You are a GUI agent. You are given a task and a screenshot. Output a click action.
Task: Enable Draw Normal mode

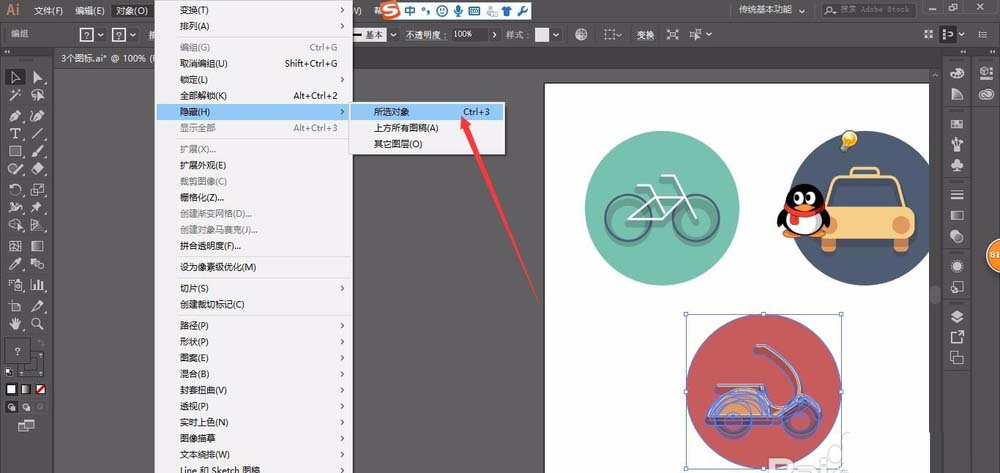(x=11, y=407)
